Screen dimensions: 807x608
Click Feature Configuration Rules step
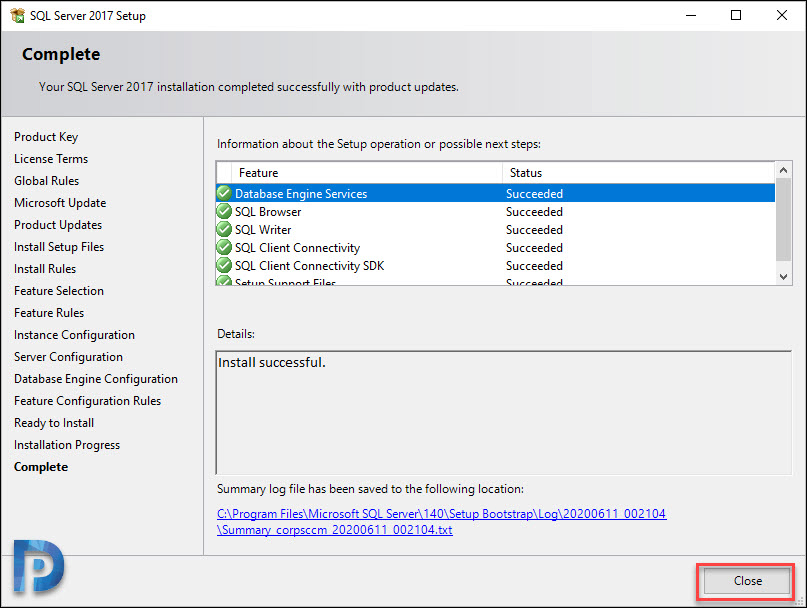coord(87,401)
